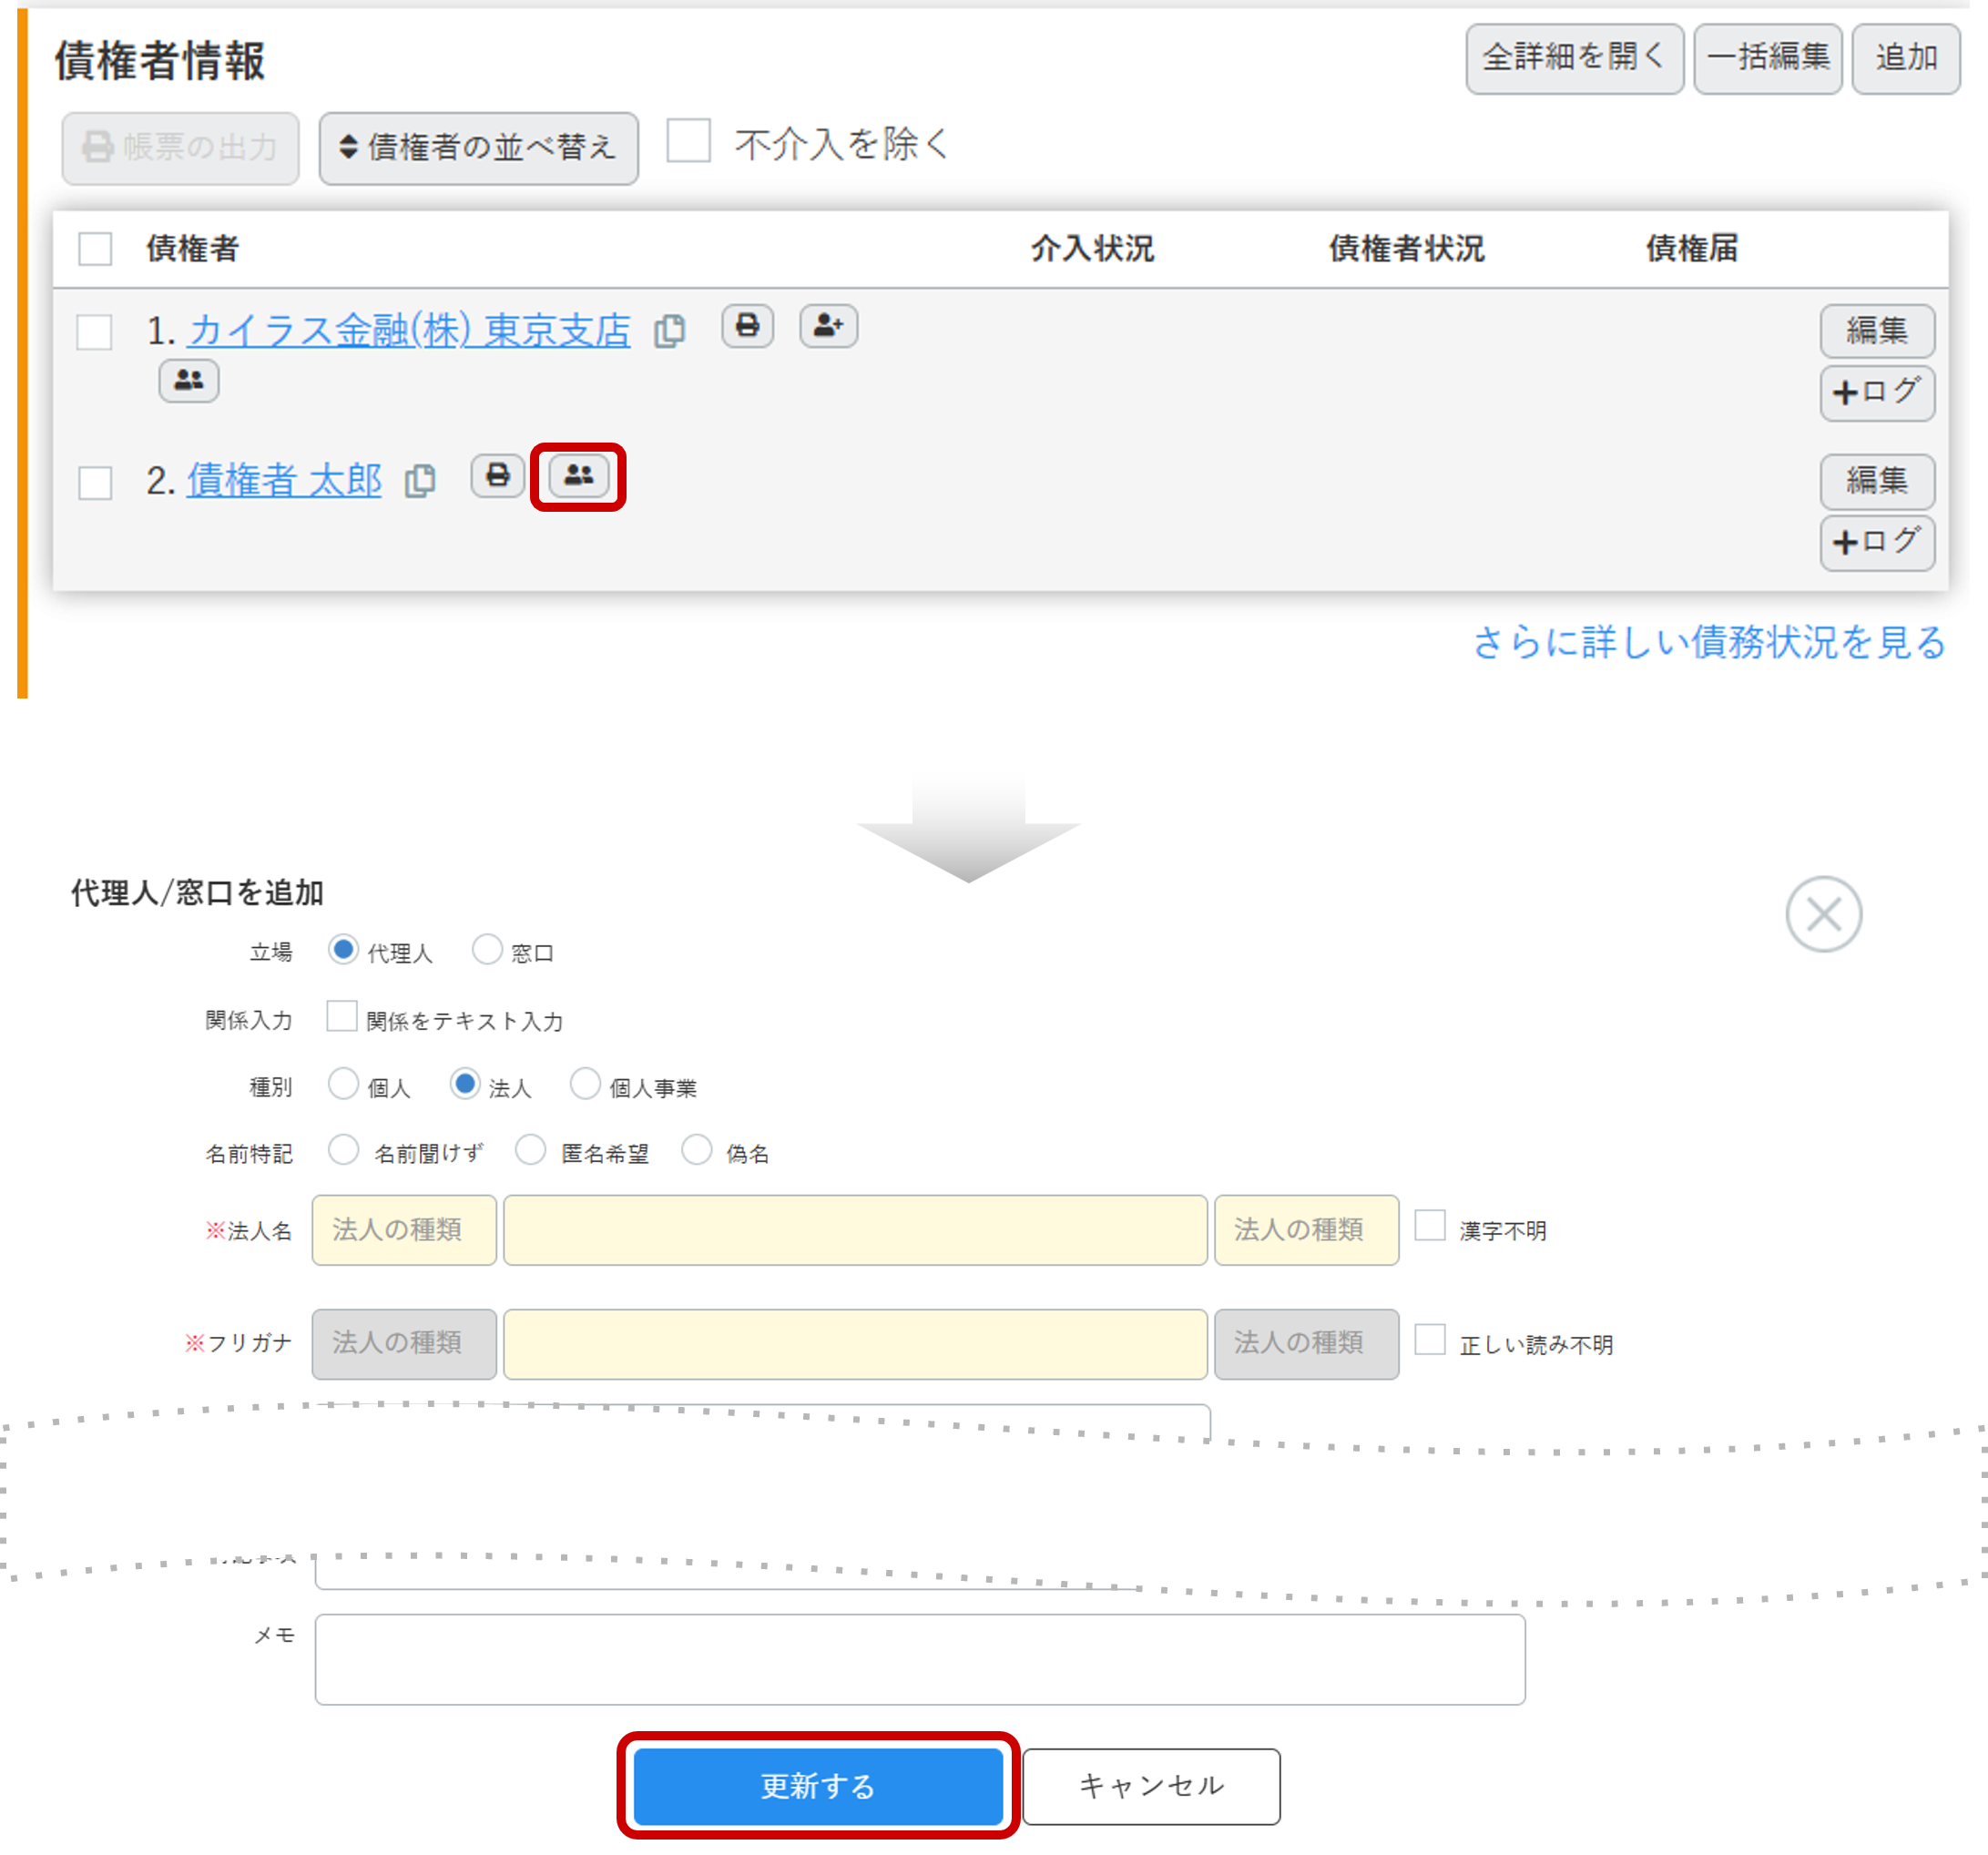Select the 名前聞けず option
Screen dimensions: 1988x1855
coord(343,1150)
